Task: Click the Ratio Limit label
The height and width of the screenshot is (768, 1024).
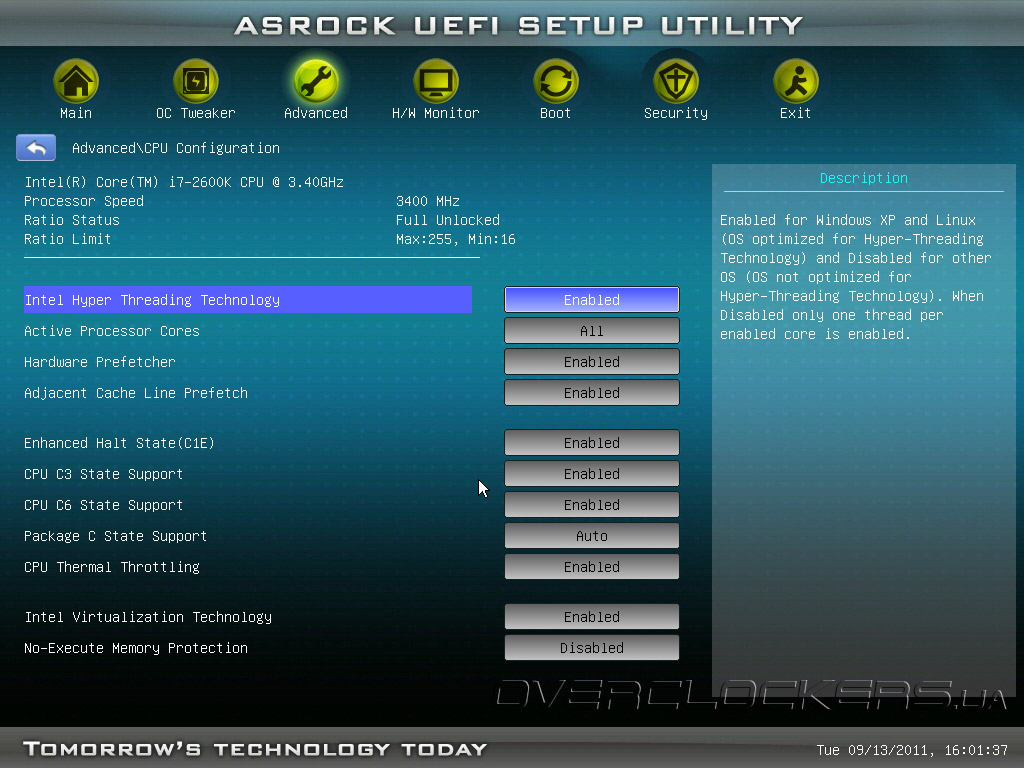Action: (x=67, y=239)
